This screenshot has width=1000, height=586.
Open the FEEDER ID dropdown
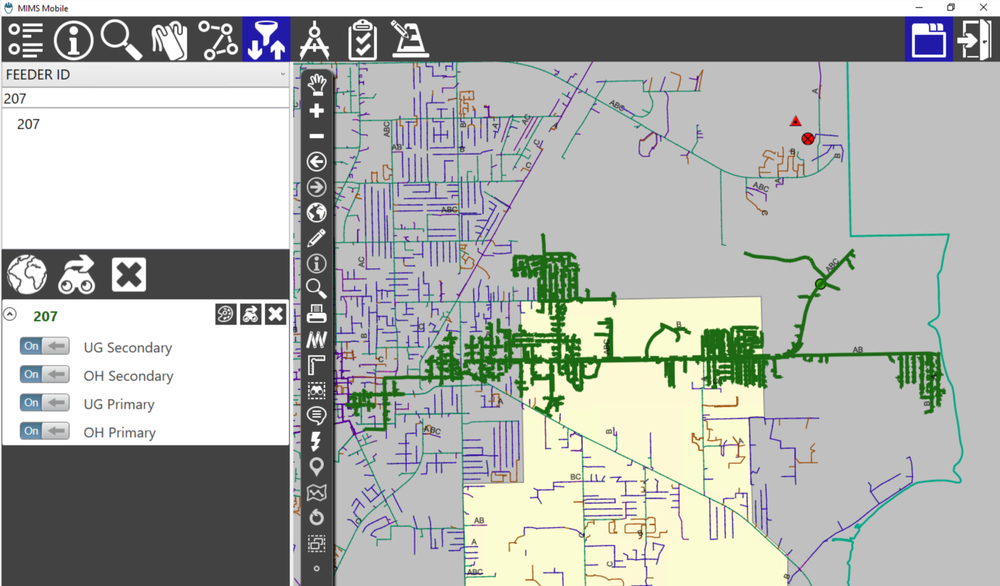point(281,74)
